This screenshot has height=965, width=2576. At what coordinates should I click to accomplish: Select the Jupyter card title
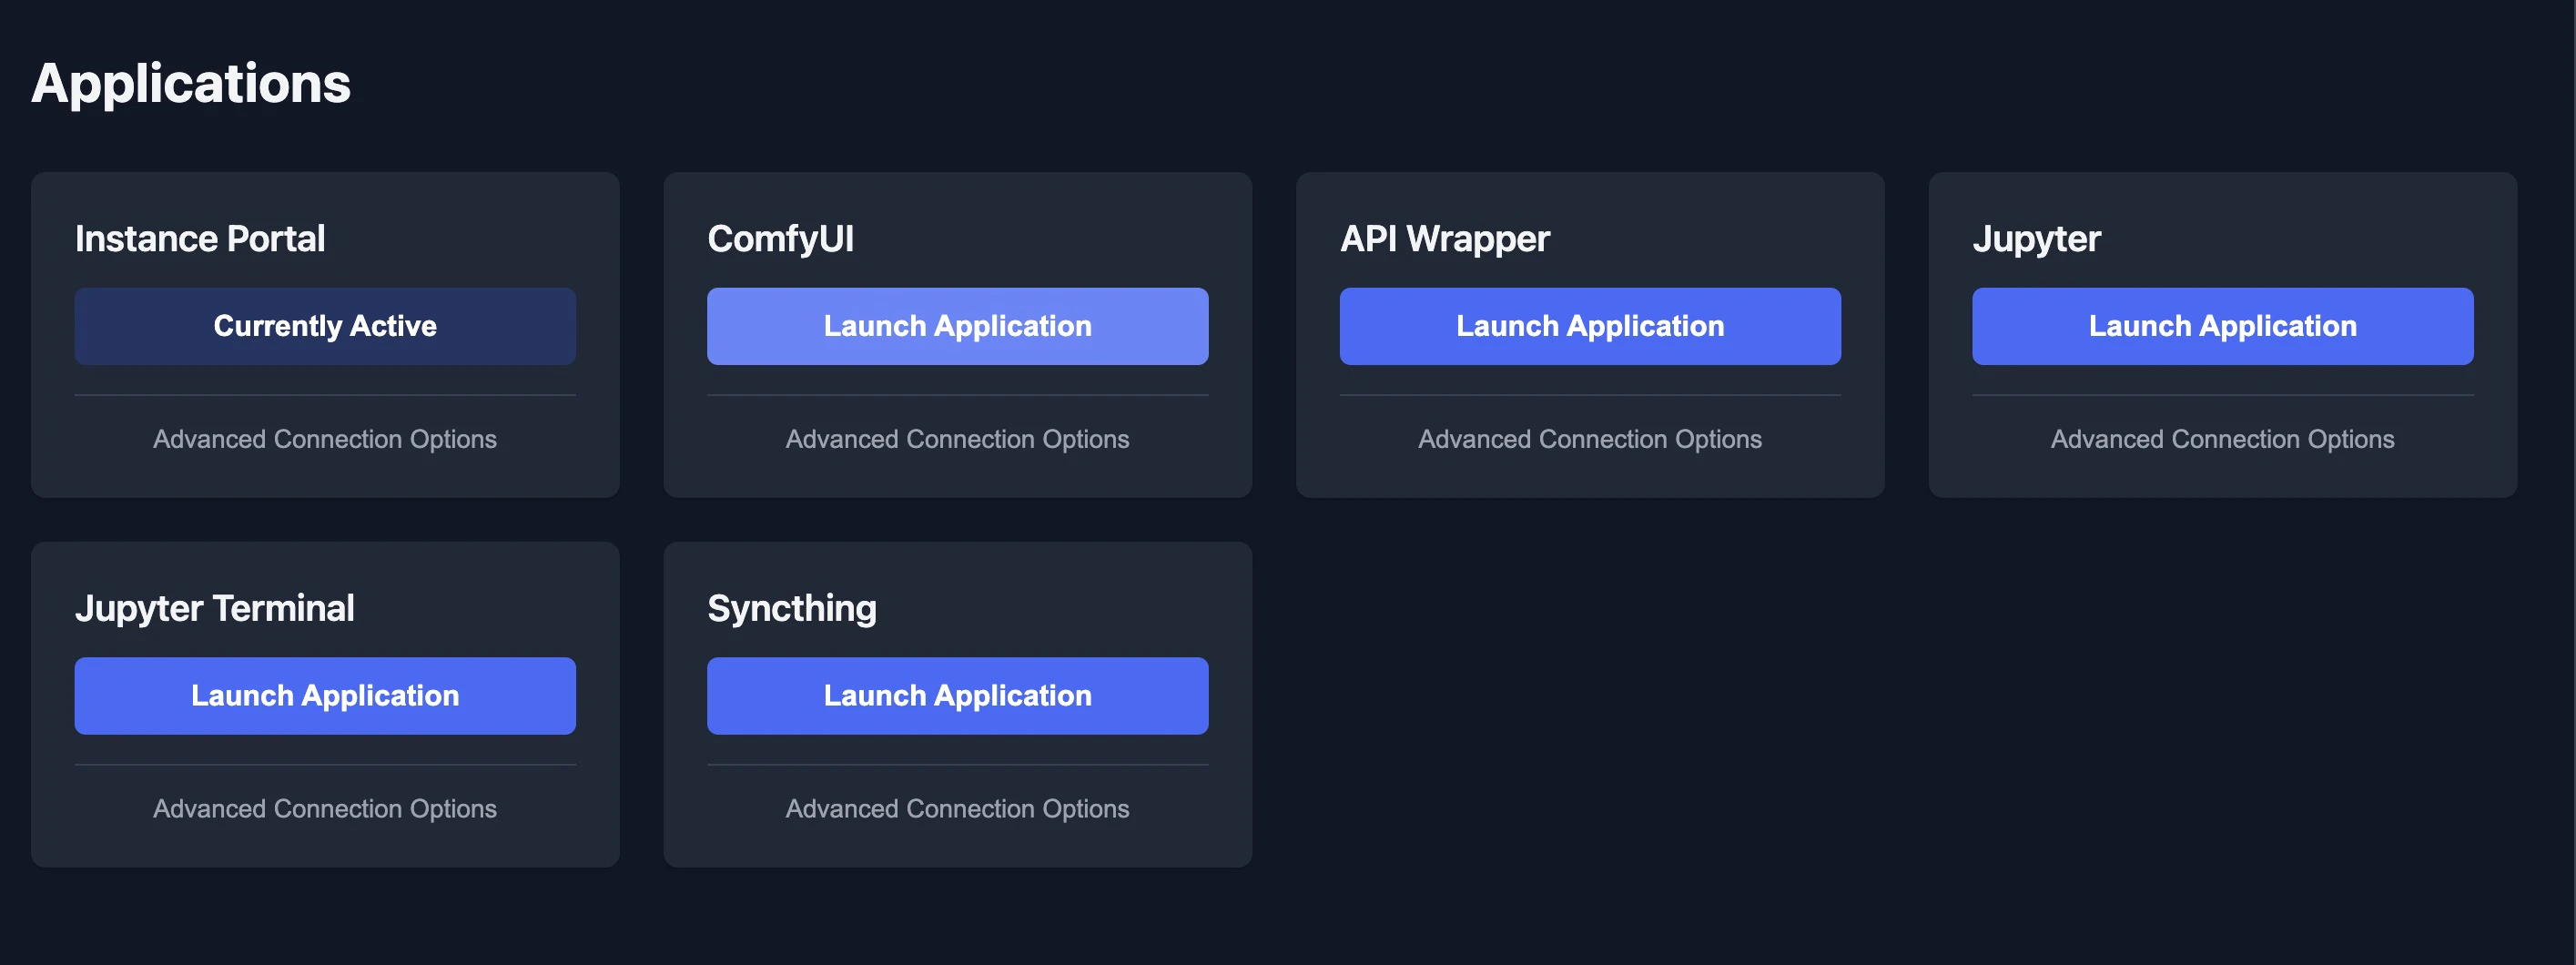(2035, 238)
